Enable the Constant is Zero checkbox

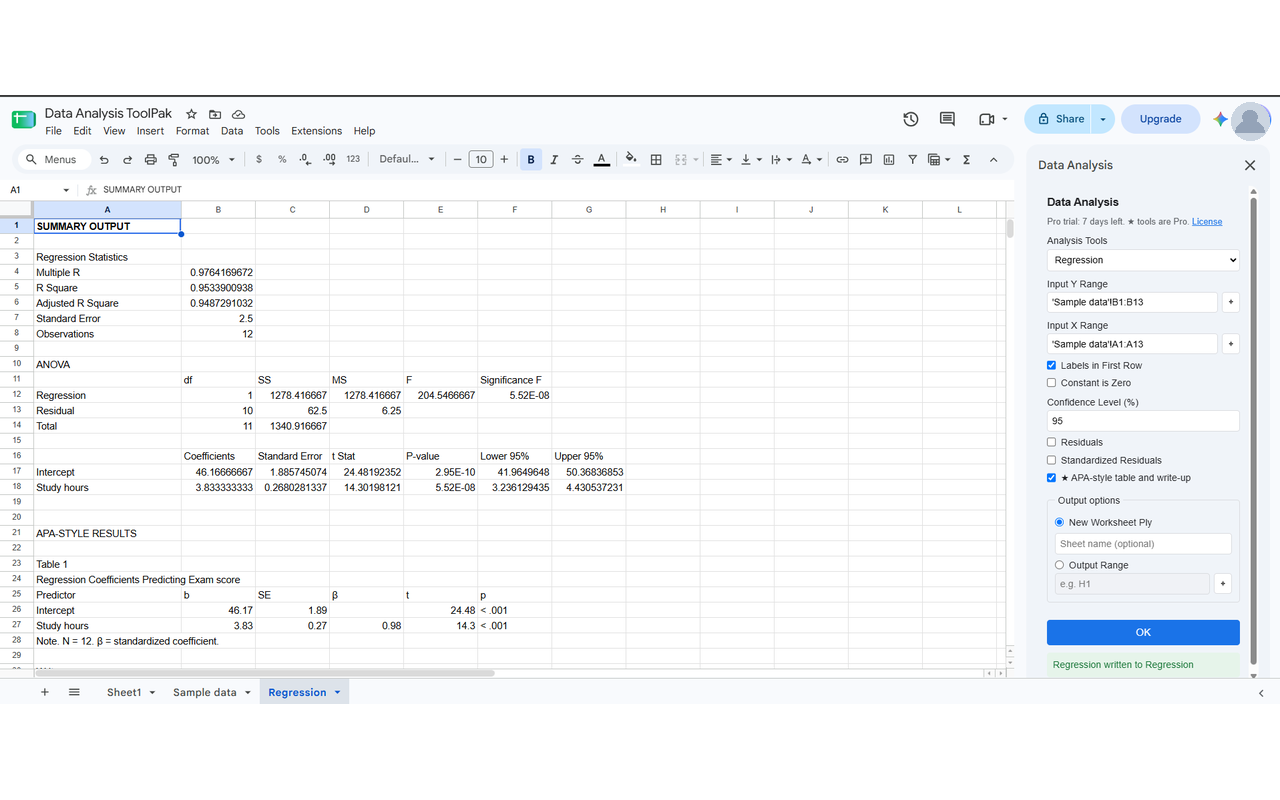tap(1051, 383)
